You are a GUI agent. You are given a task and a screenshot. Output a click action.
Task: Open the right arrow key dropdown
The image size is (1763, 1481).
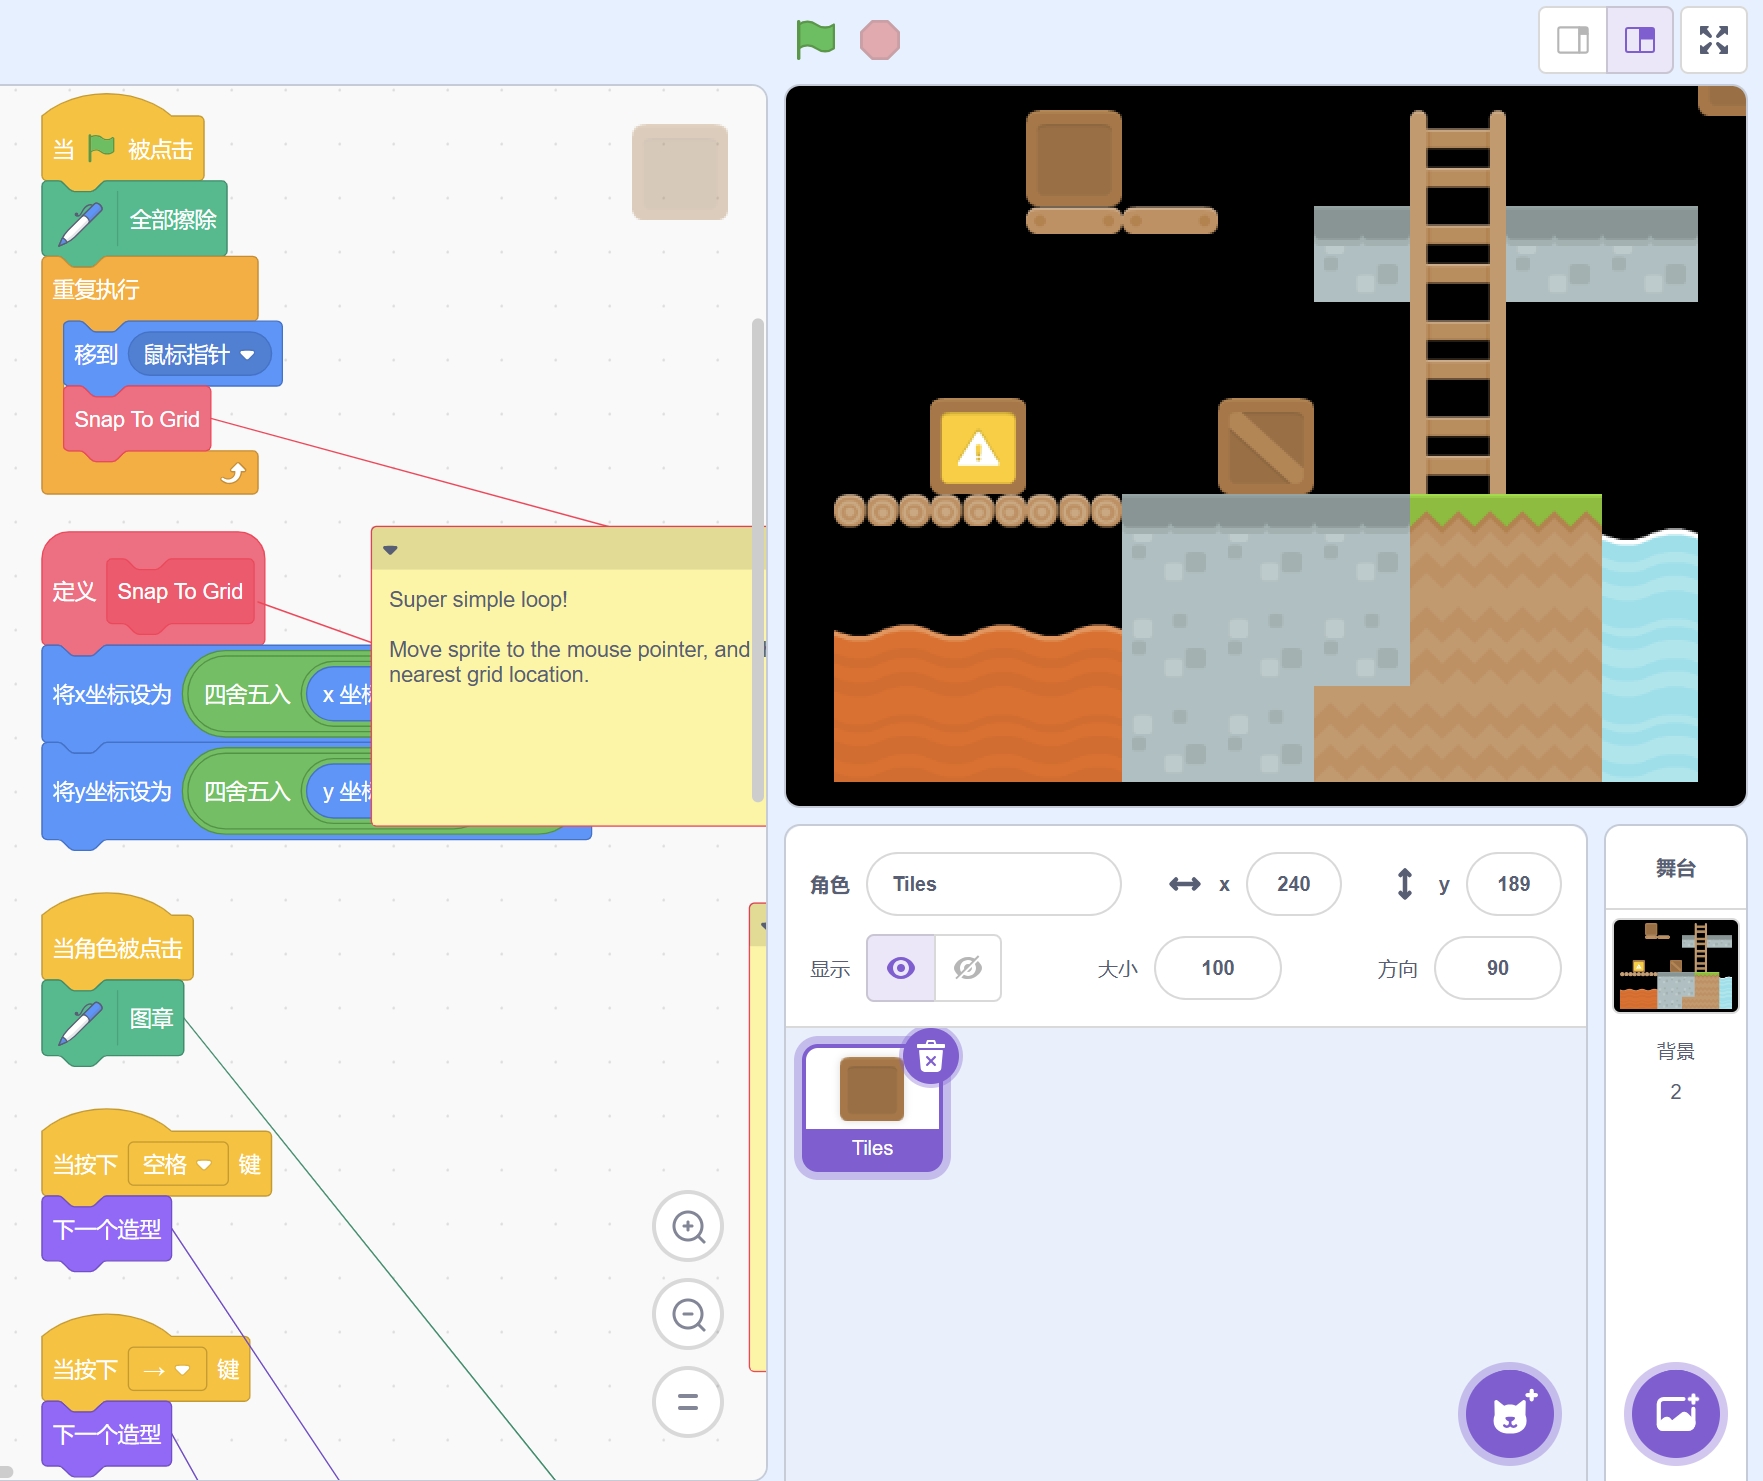coord(182,1370)
